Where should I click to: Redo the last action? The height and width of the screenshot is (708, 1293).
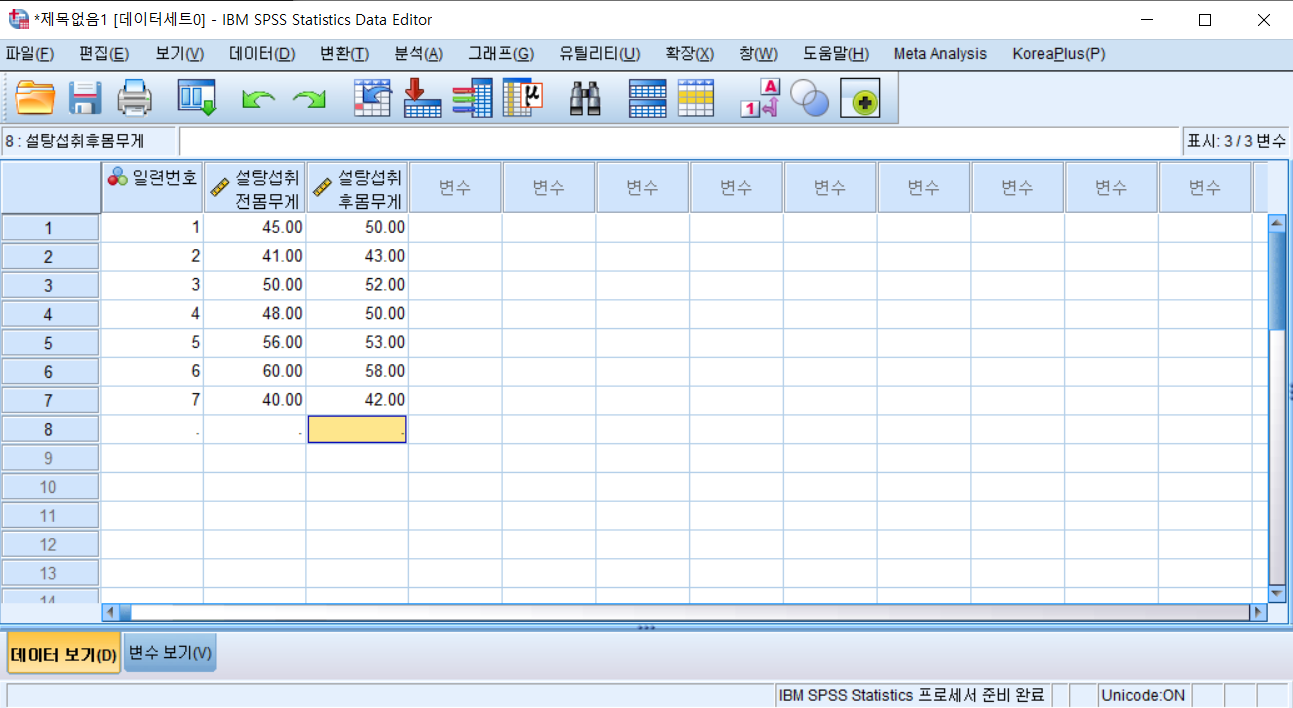coord(309,99)
